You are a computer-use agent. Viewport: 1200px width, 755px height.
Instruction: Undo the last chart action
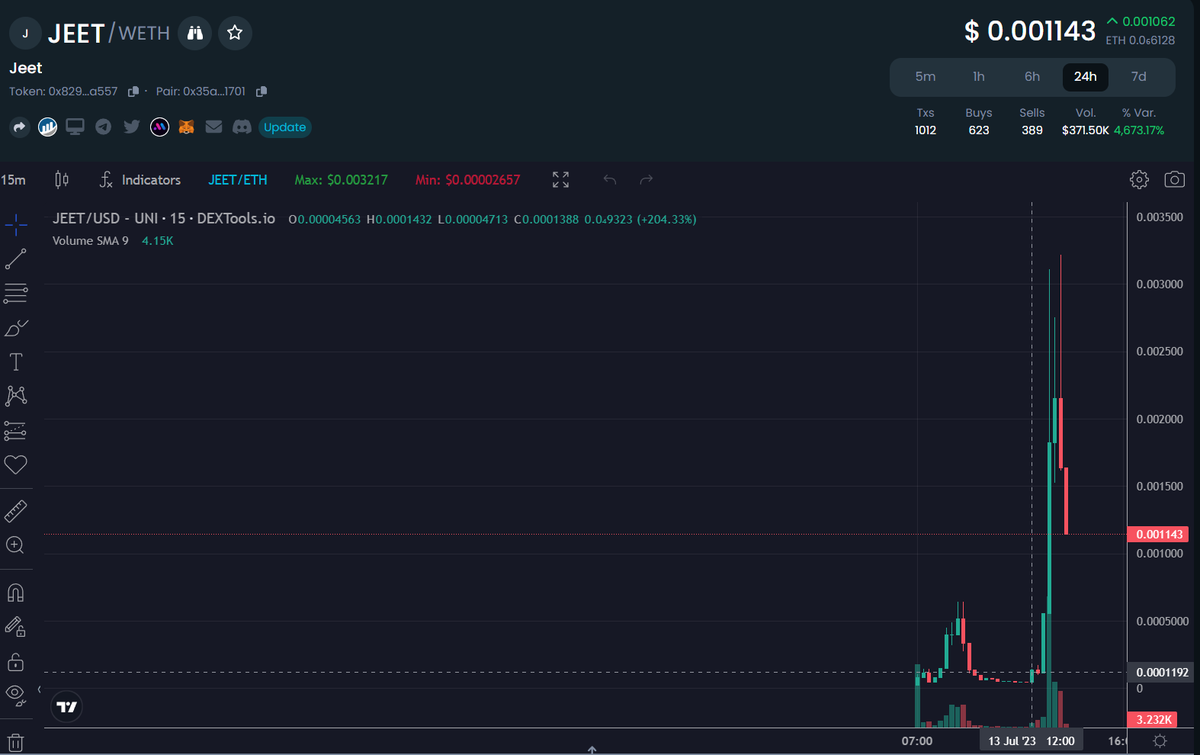(x=610, y=180)
